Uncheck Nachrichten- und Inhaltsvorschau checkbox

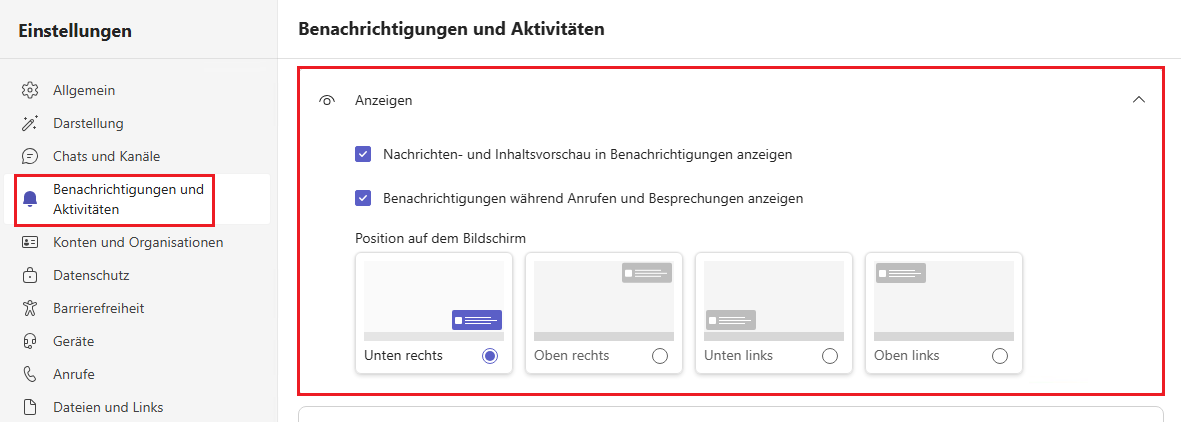click(363, 155)
